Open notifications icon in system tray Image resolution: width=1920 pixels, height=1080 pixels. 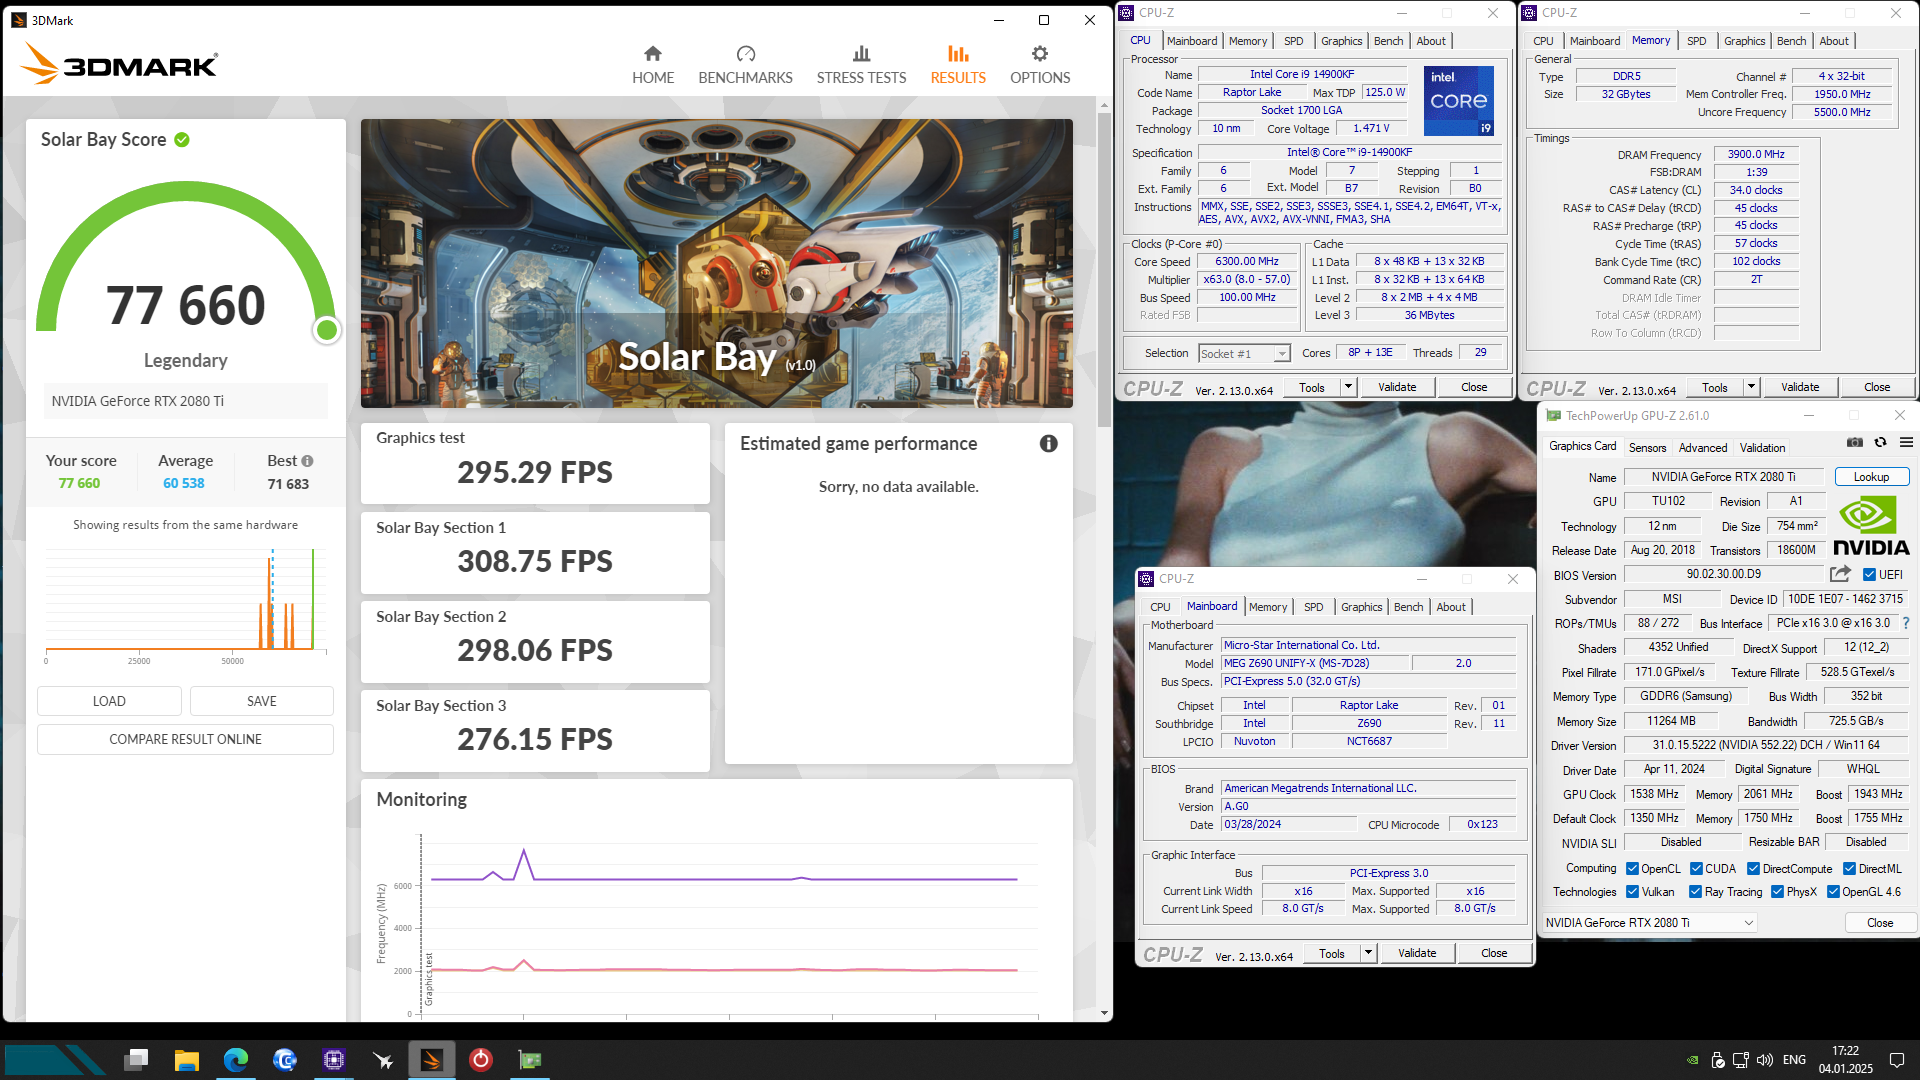[1896, 1060]
